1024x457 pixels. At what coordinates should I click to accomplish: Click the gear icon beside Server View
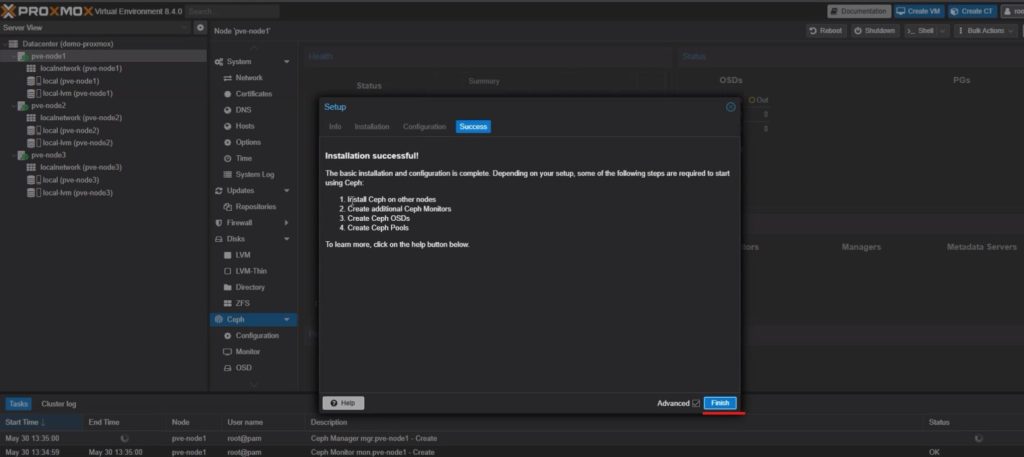[200, 28]
